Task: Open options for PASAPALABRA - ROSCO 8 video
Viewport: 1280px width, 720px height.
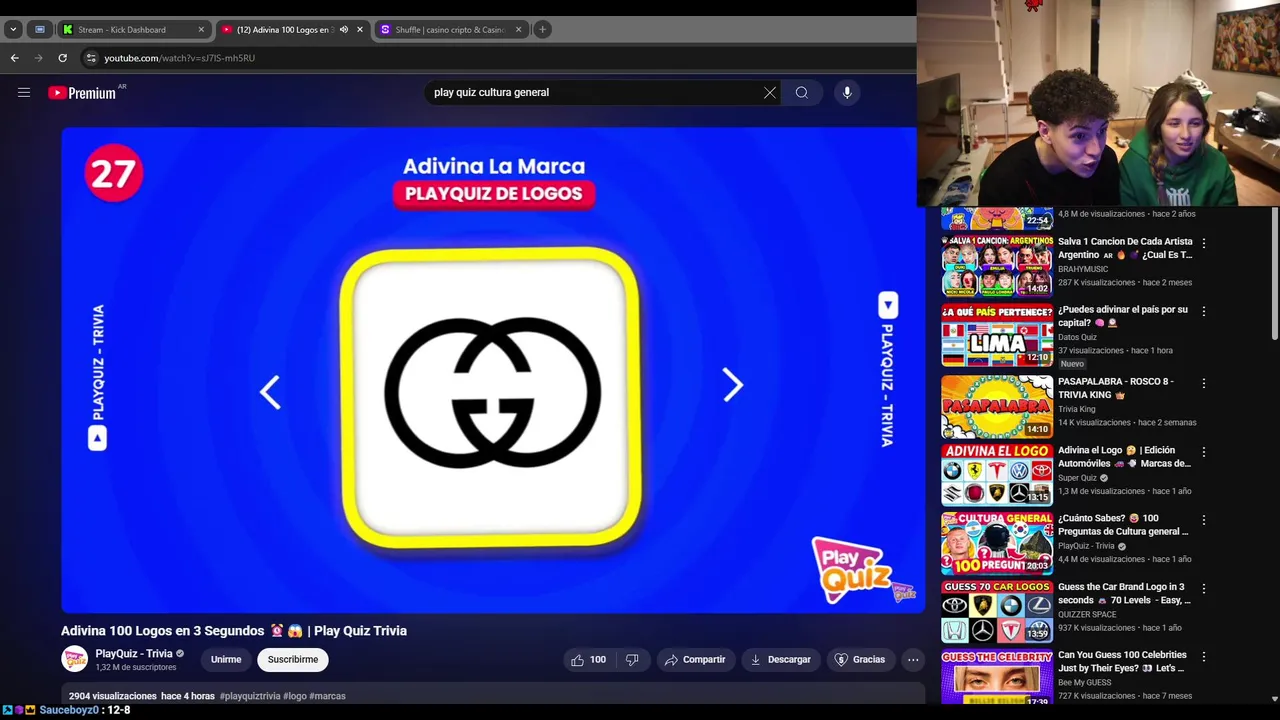Action: coord(1204,383)
